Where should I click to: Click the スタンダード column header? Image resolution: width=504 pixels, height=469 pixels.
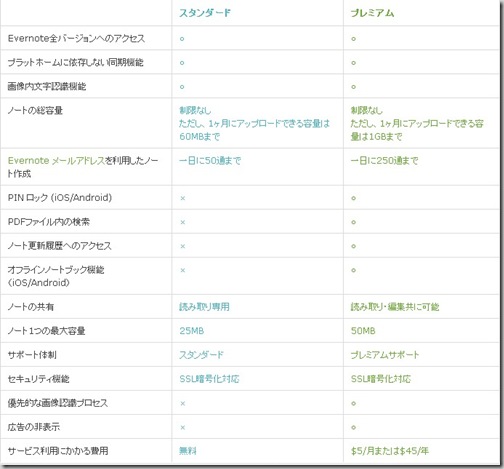pyautogui.click(x=205, y=13)
